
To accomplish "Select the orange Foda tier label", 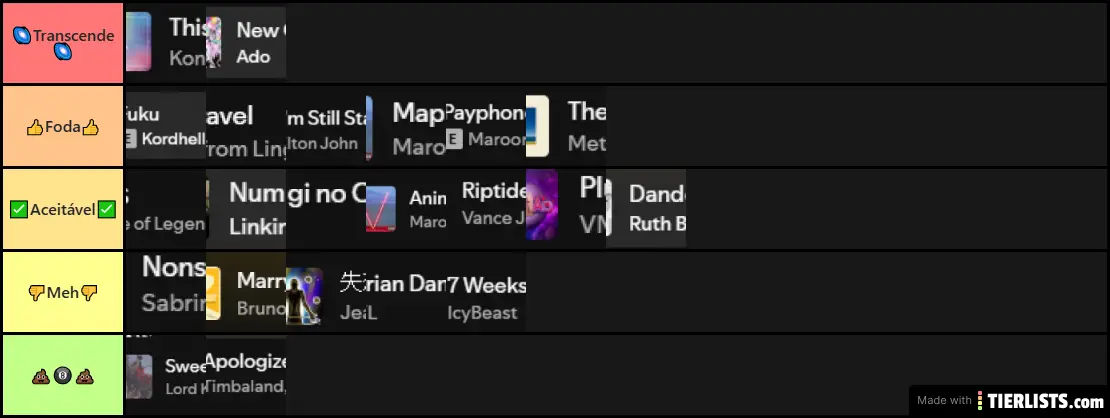I will (61, 127).
